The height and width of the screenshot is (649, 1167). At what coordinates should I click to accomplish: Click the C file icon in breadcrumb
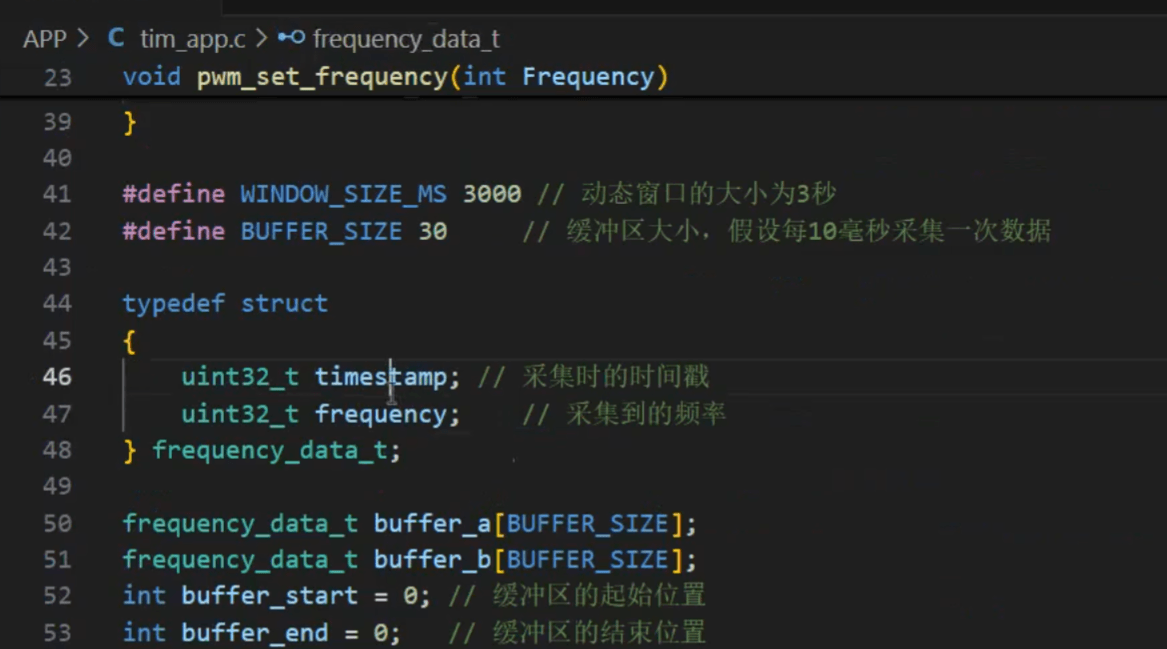click(116, 39)
